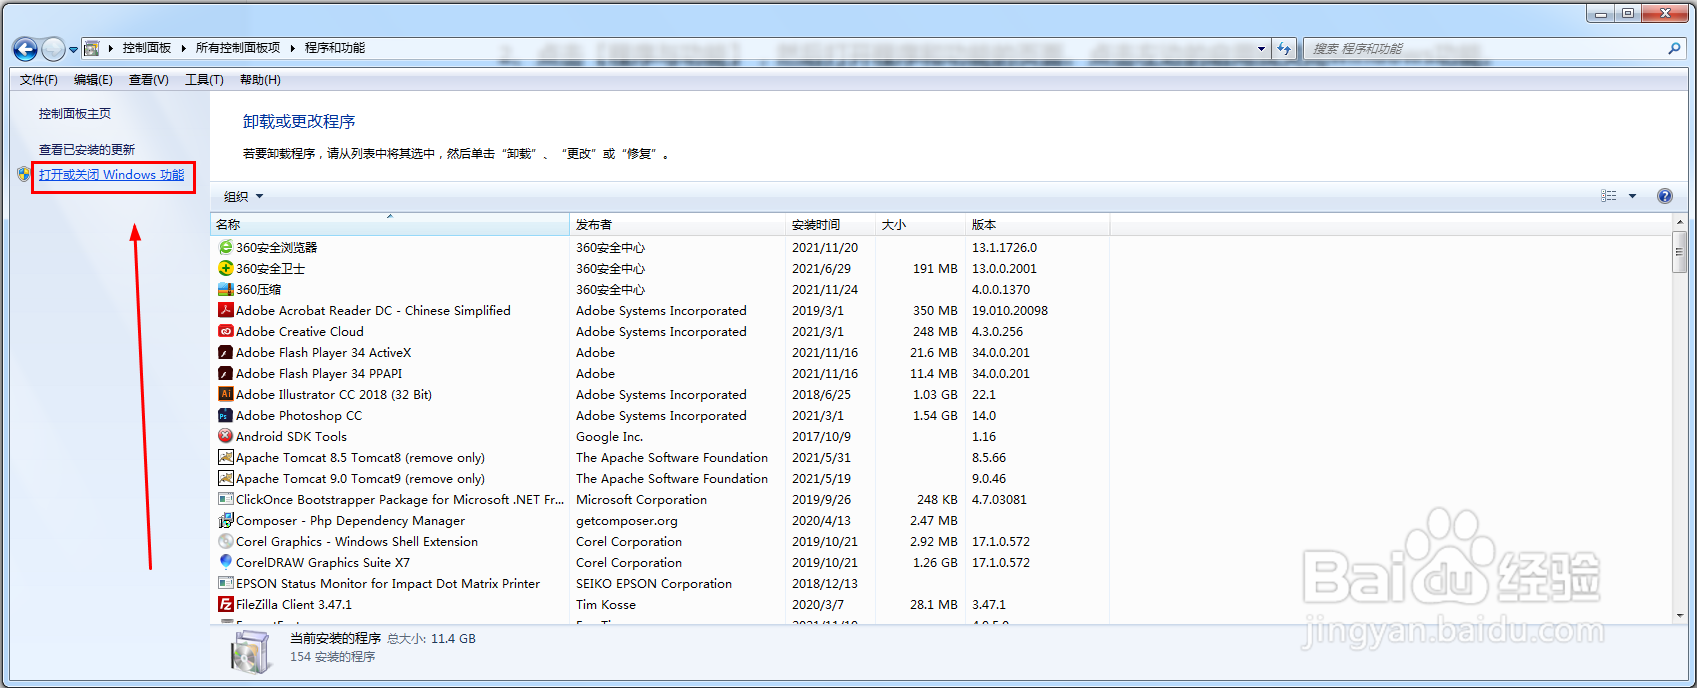
Task: Expand the arrow after 所有控制面板项 breadcrumb
Action: click(x=293, y=48)
